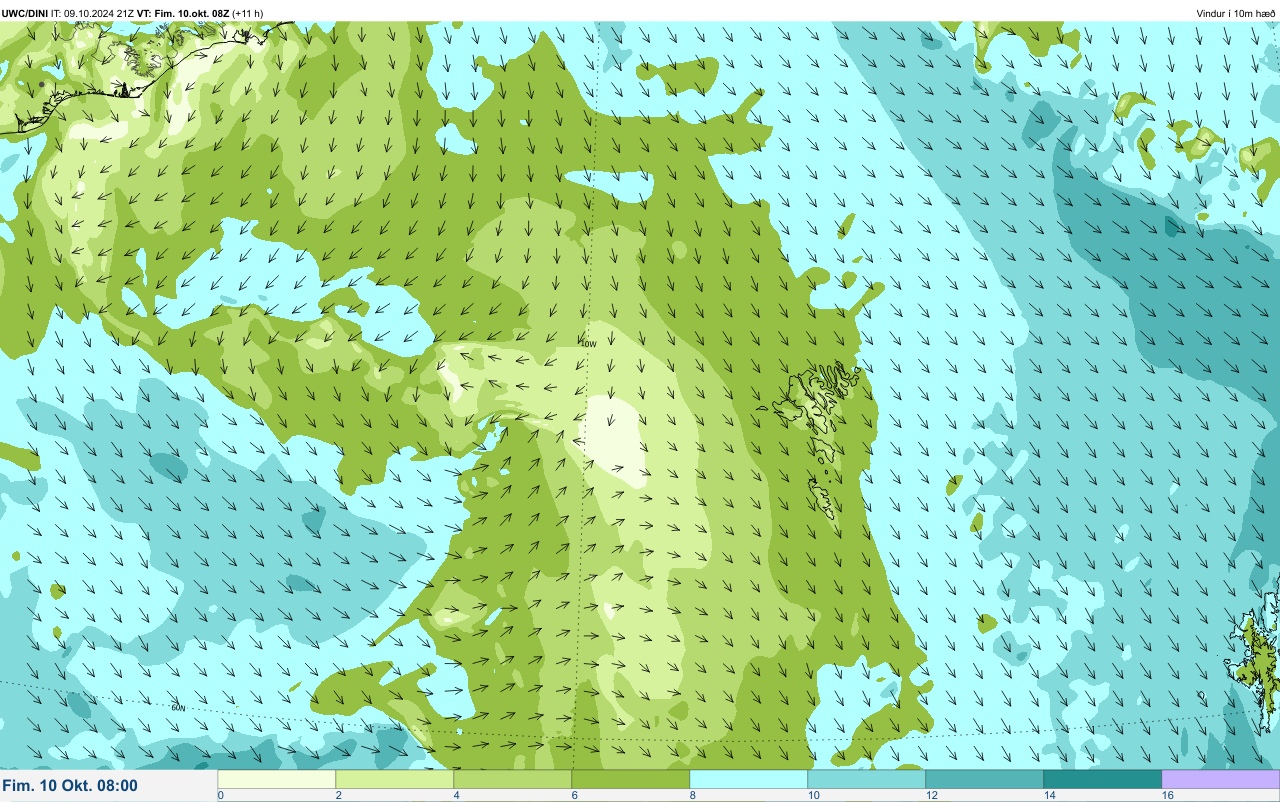Image resolution: width=1280 pixels, height=802 pixels.
Task: Select the pale cyan 8–10 legend swatch
Action: pos(748,779)
